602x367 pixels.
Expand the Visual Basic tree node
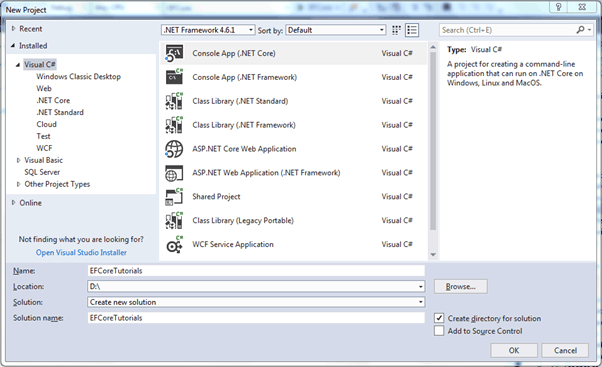[x=18, y=160]
